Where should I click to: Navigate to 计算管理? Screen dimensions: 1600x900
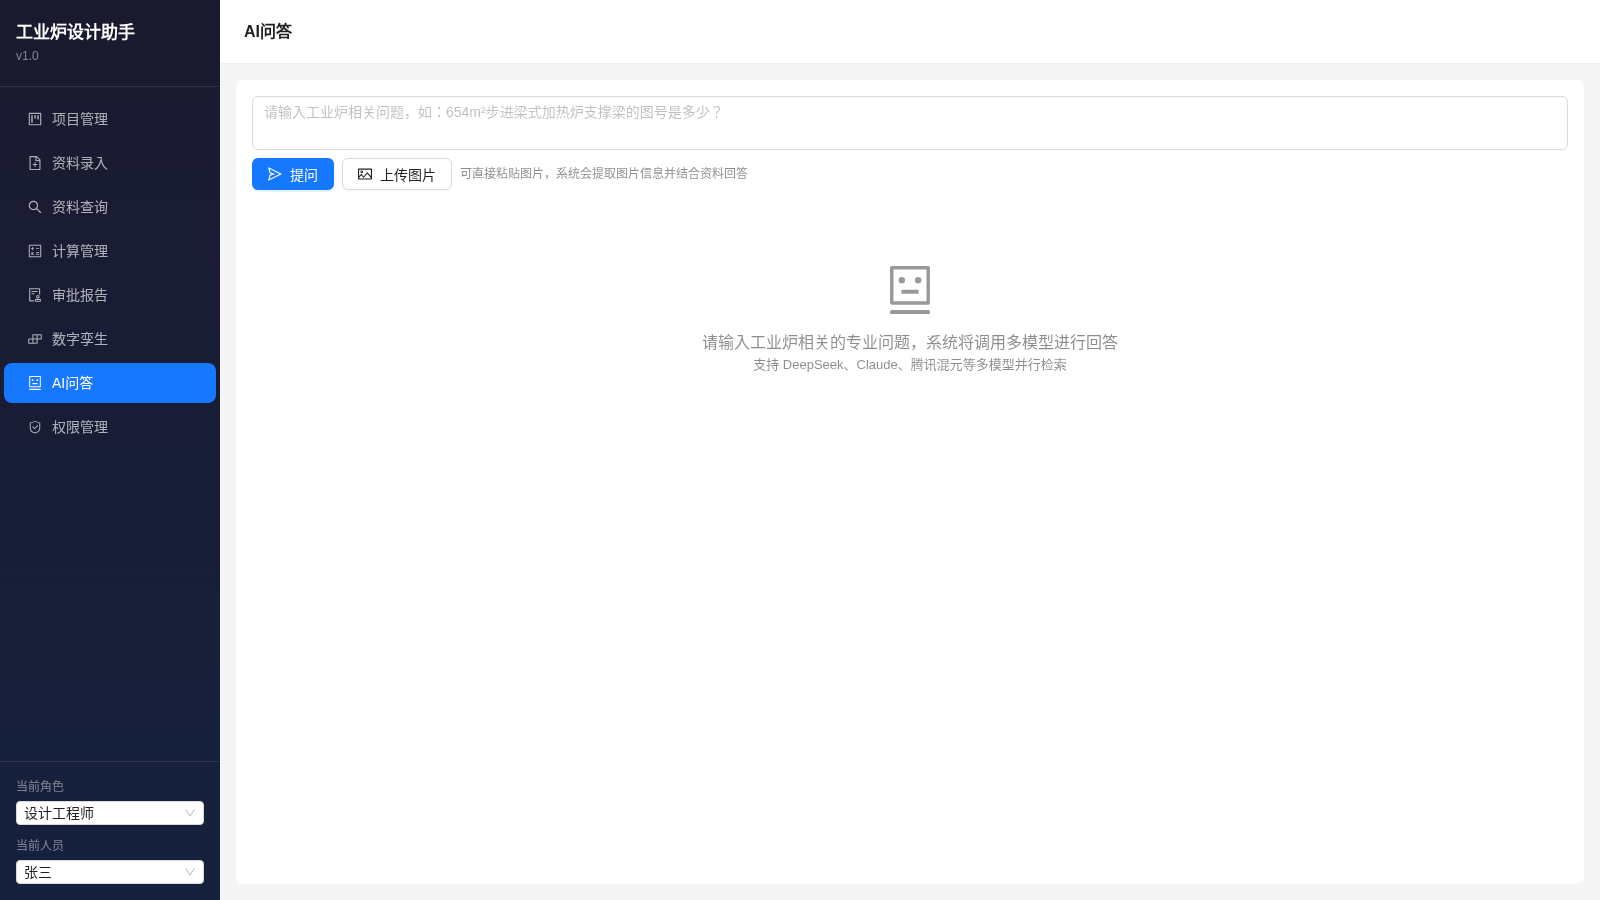110,251
